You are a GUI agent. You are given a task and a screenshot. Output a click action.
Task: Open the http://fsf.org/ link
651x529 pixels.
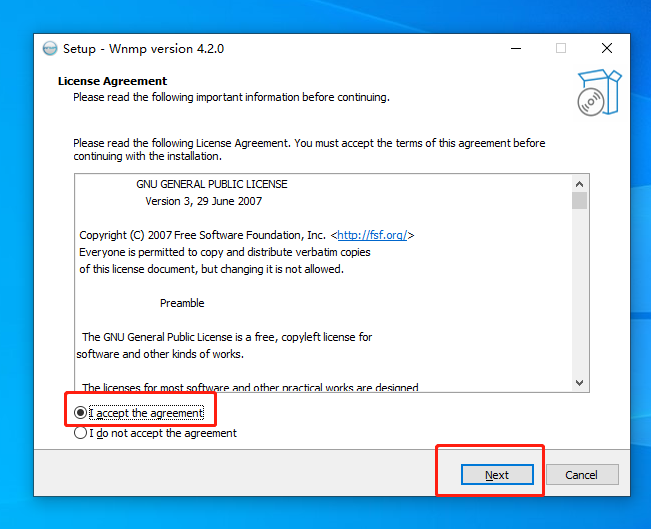[x=372, y=235]
